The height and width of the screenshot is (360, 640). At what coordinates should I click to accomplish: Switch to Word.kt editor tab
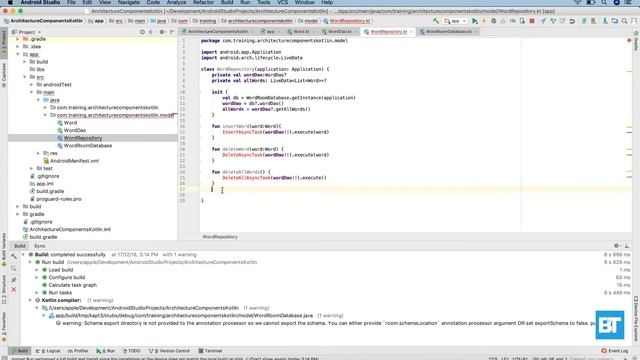[x=301, y=31]
